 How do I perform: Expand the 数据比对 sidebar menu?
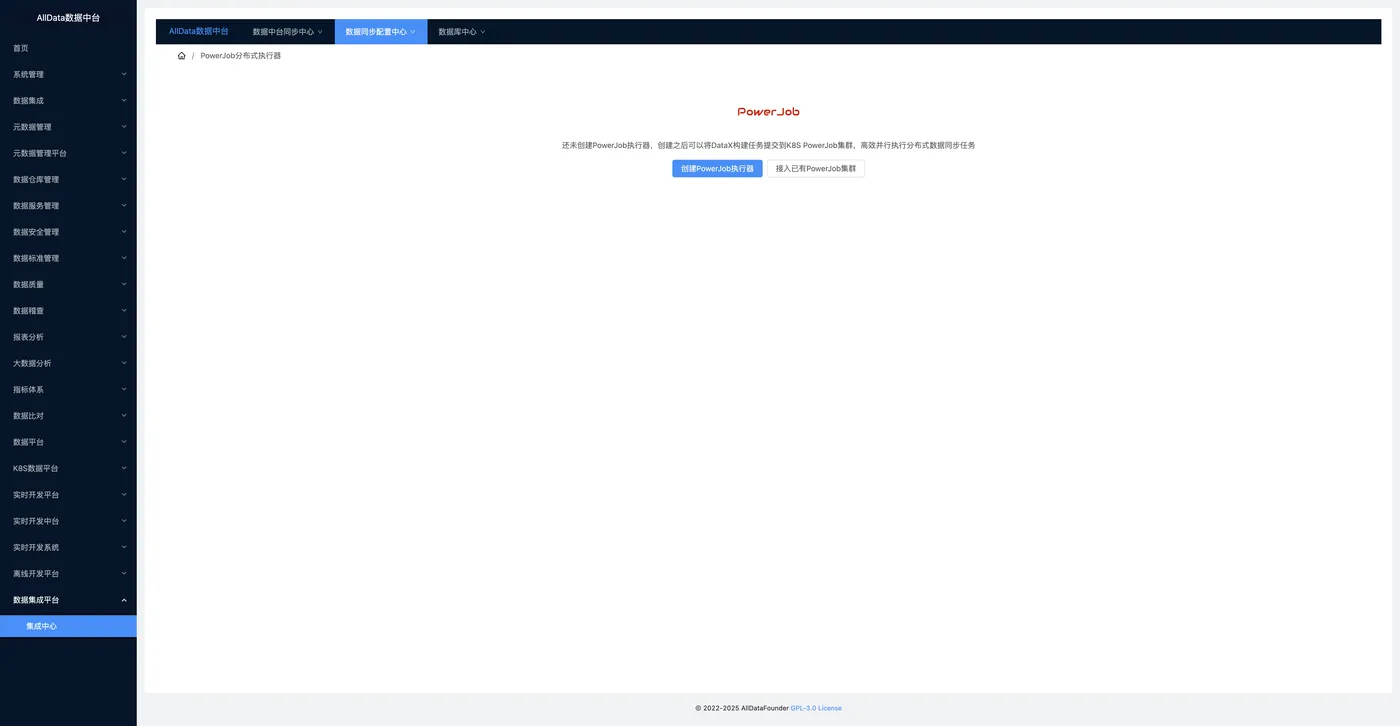(68, 416)
